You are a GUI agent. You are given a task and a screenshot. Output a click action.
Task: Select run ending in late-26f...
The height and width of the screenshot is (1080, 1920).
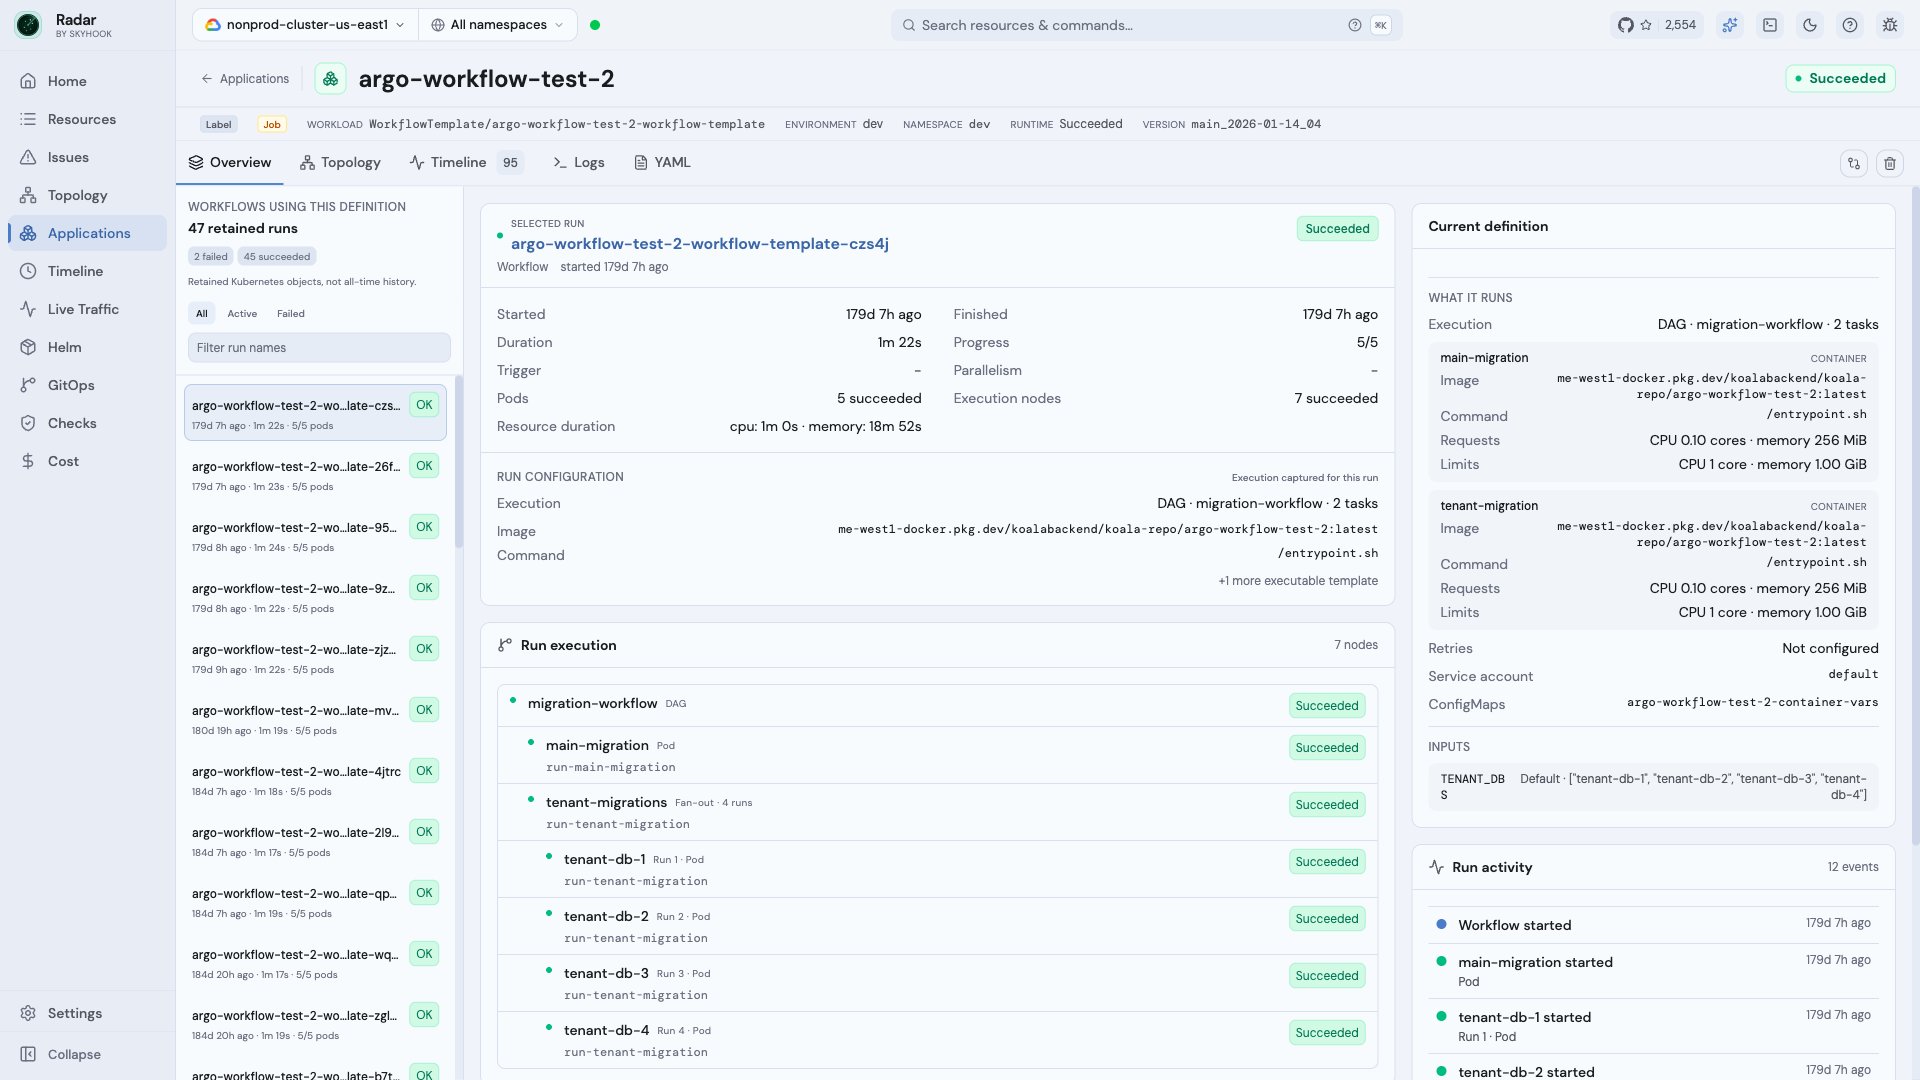tap(315, 475)
